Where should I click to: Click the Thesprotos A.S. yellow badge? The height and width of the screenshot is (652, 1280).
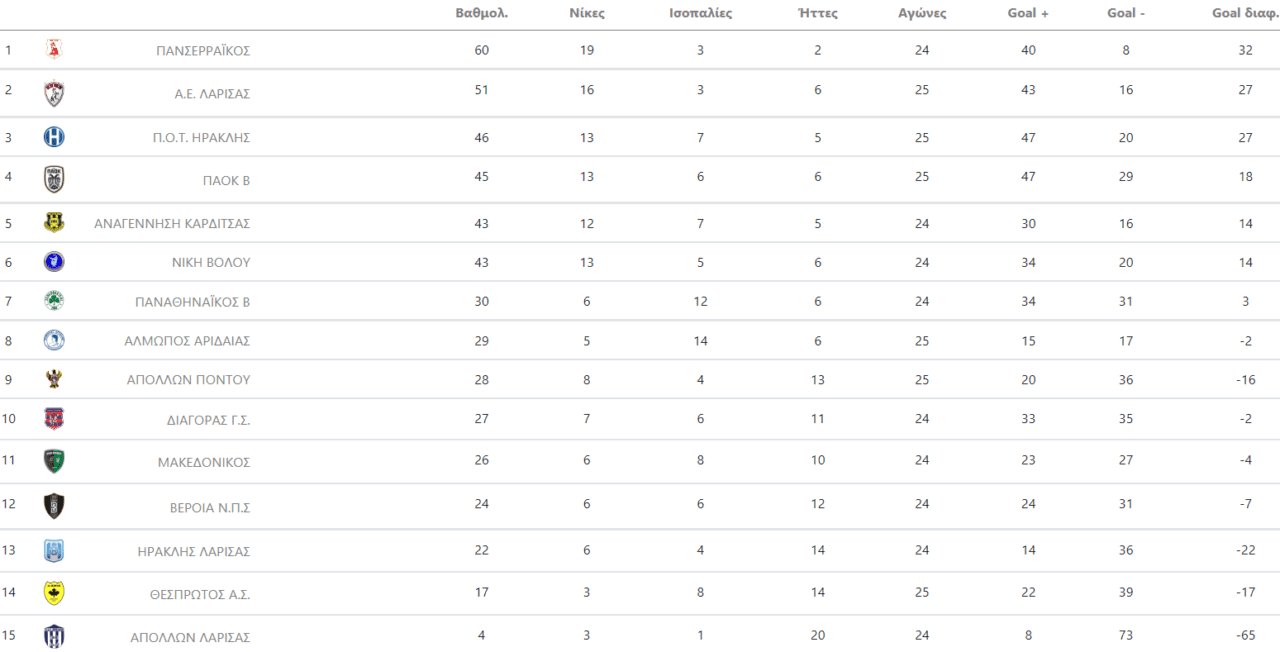pyautogui.click(x=54, y=594)
